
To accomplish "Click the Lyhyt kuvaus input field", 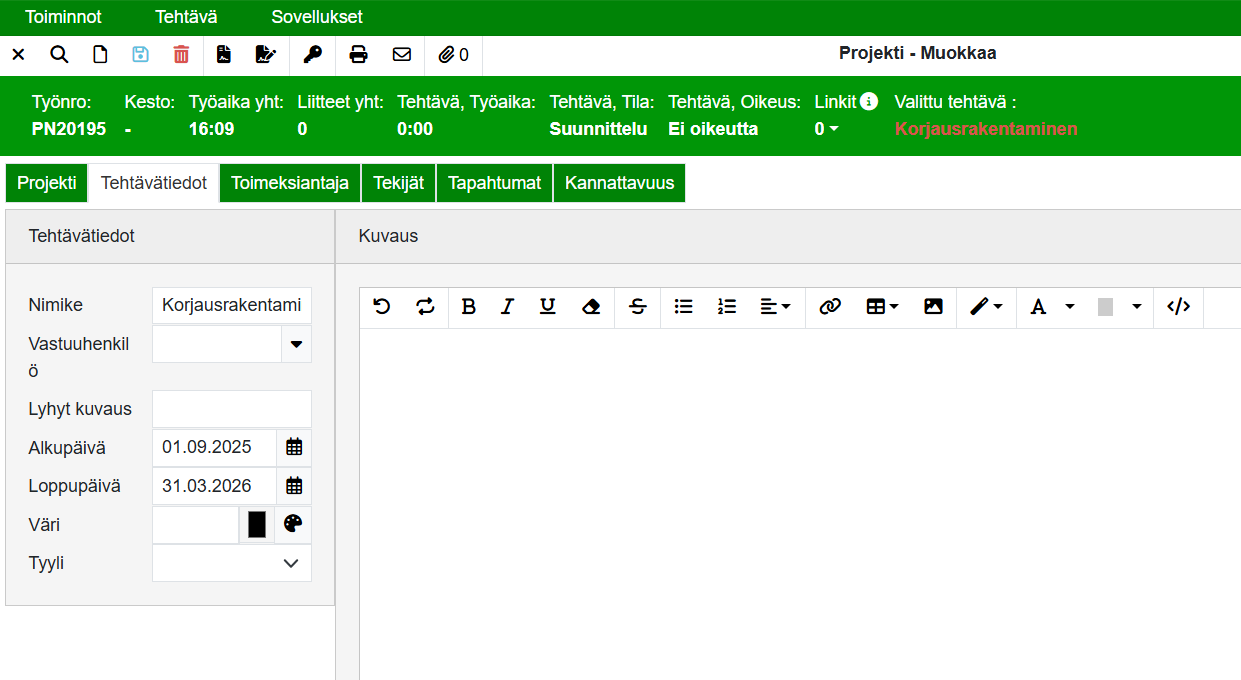I will 232,409.
